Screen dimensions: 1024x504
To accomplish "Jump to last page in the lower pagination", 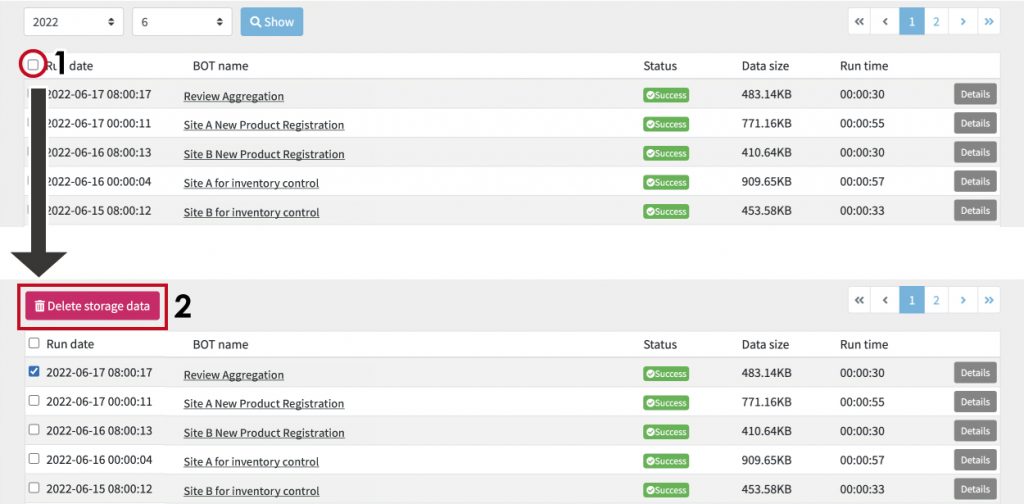I will click(988, 300).
